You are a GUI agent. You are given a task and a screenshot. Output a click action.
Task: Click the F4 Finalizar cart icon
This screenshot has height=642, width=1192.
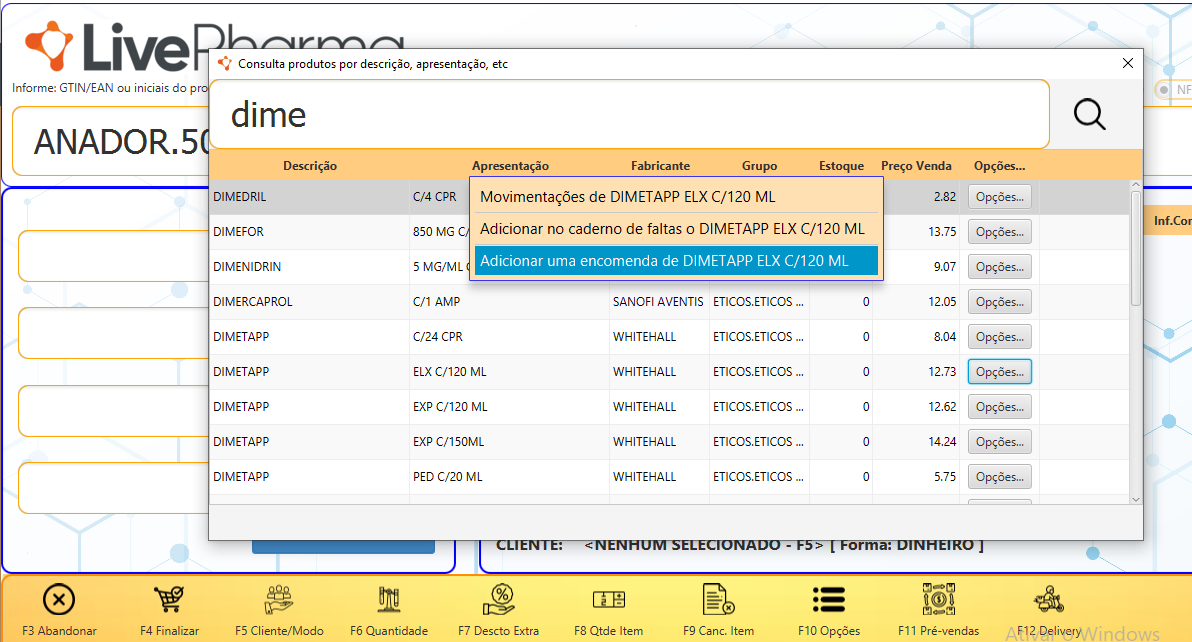click(169, 600)
